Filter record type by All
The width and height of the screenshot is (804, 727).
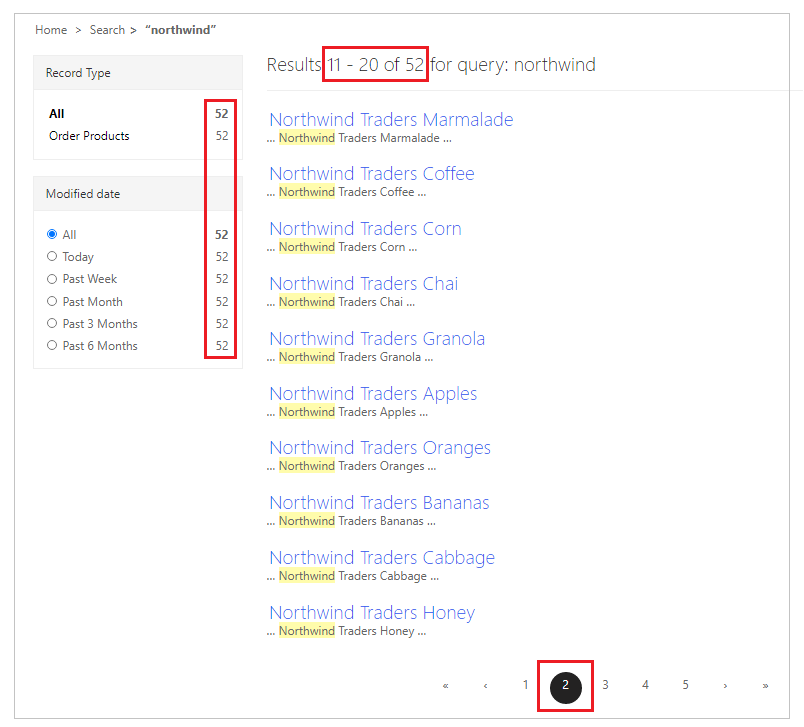[56, 114]
